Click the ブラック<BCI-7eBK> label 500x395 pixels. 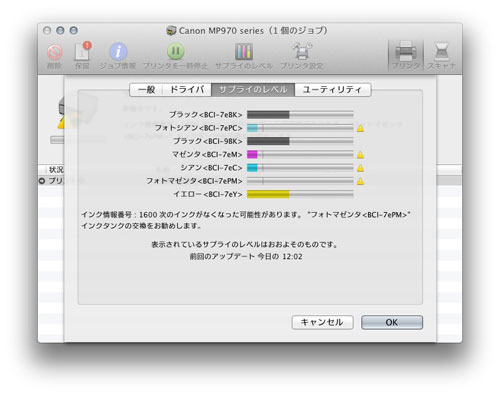pyautogui.click(x=206, y=115)
